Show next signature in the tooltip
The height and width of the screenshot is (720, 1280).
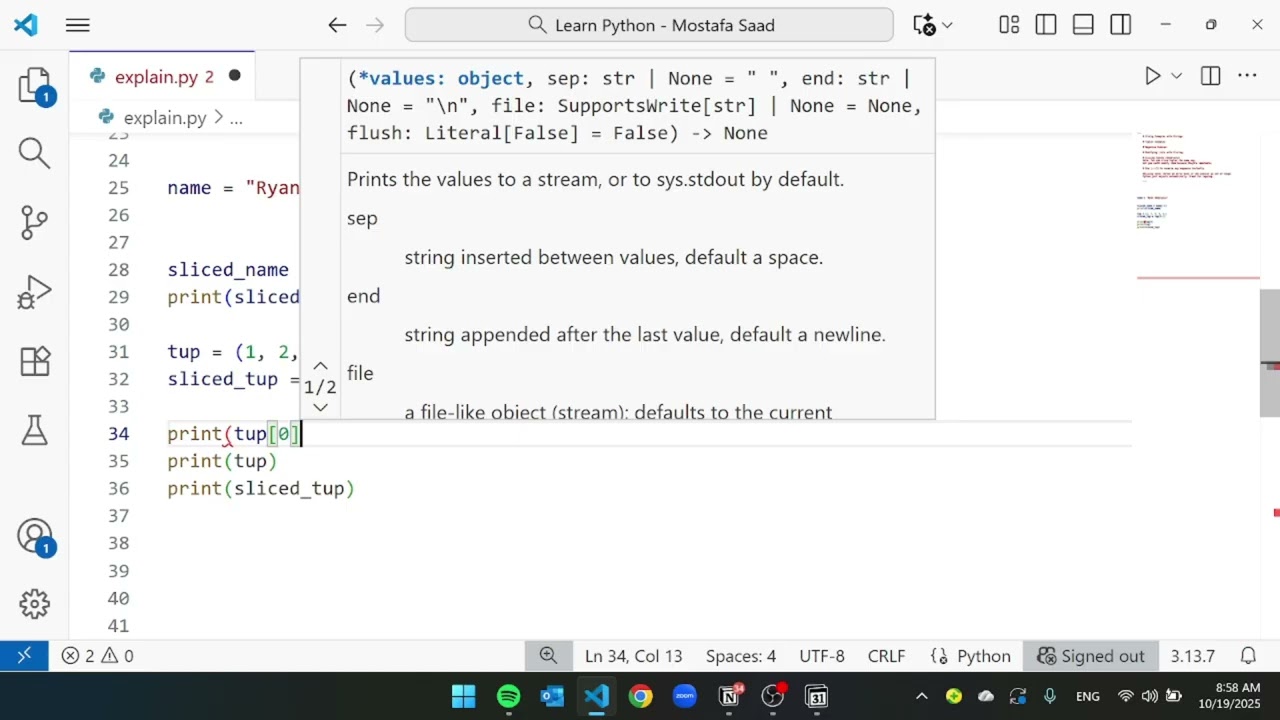[320, 407]
